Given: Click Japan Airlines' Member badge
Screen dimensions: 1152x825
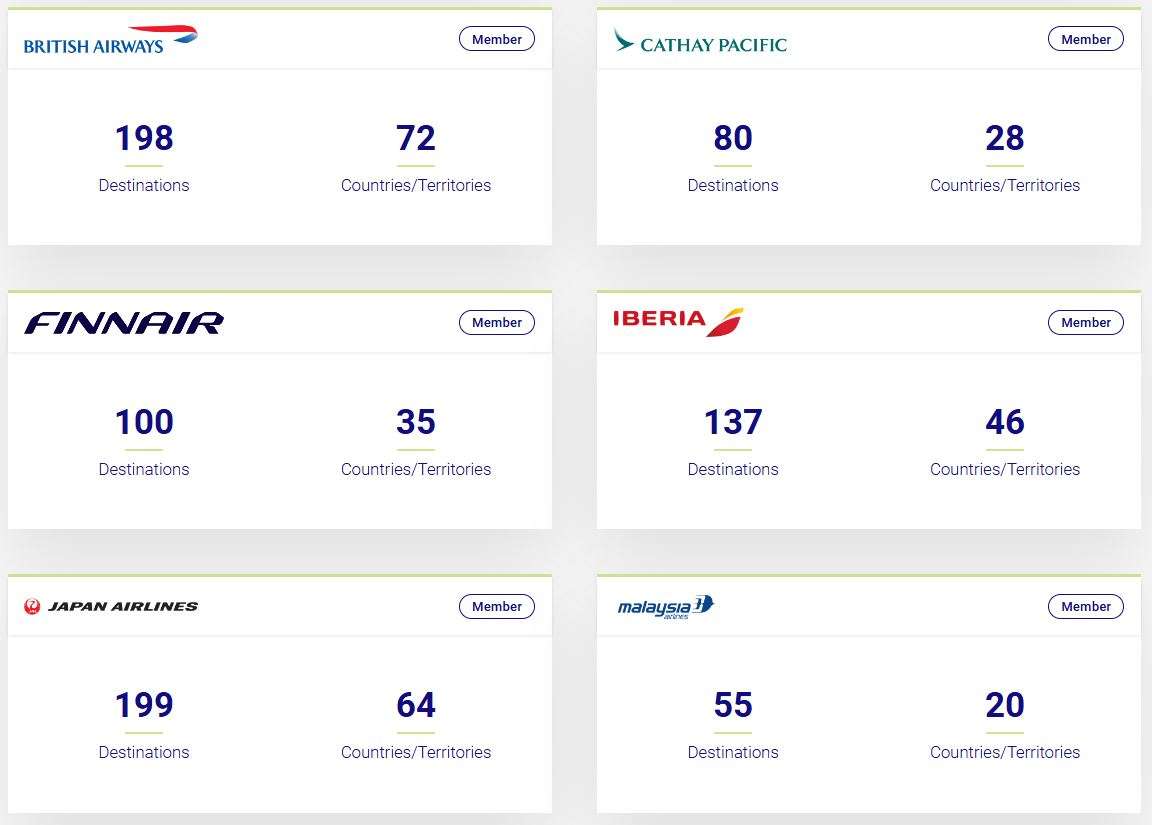Looking at the screenshot, I should coord(497,607).
